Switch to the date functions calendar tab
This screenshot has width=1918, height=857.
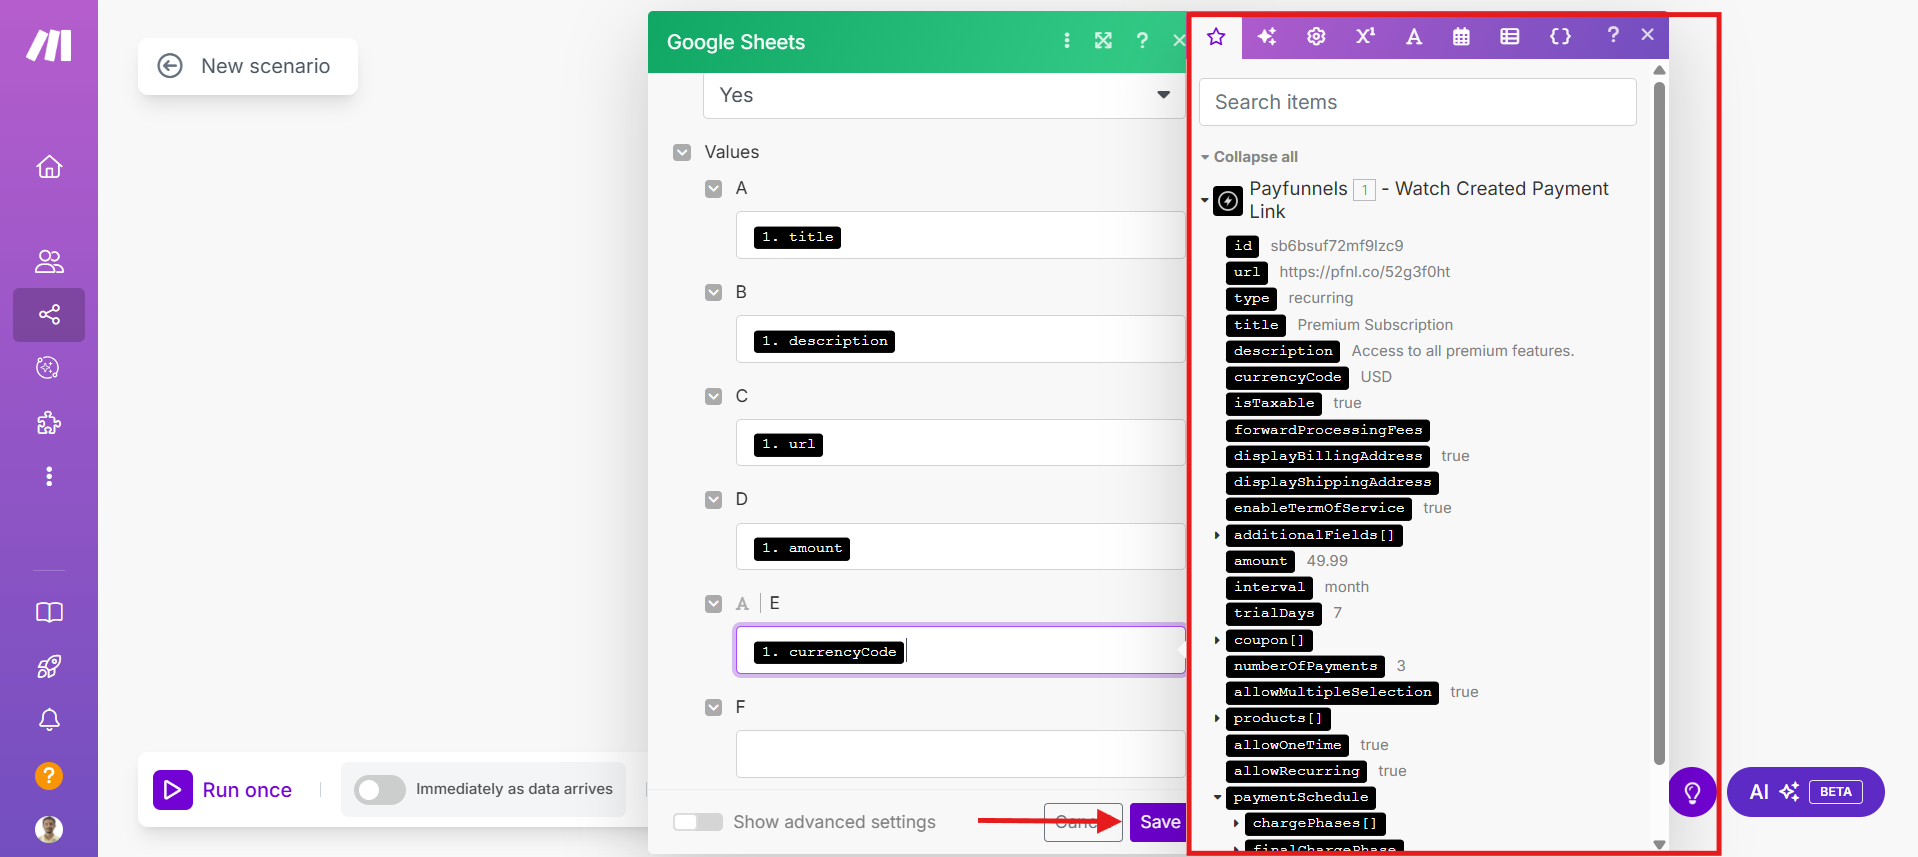pyautogui.click(x=1461, y=37)
